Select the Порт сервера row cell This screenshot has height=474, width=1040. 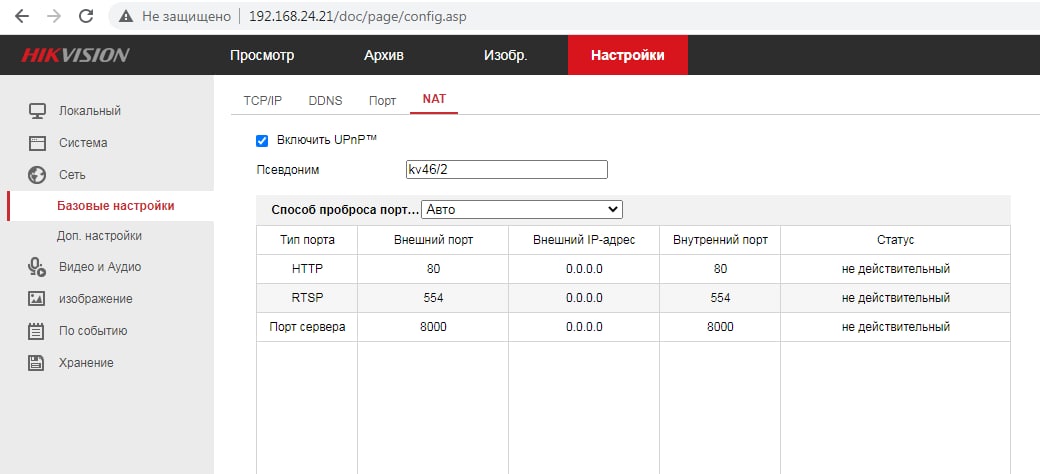307,327
